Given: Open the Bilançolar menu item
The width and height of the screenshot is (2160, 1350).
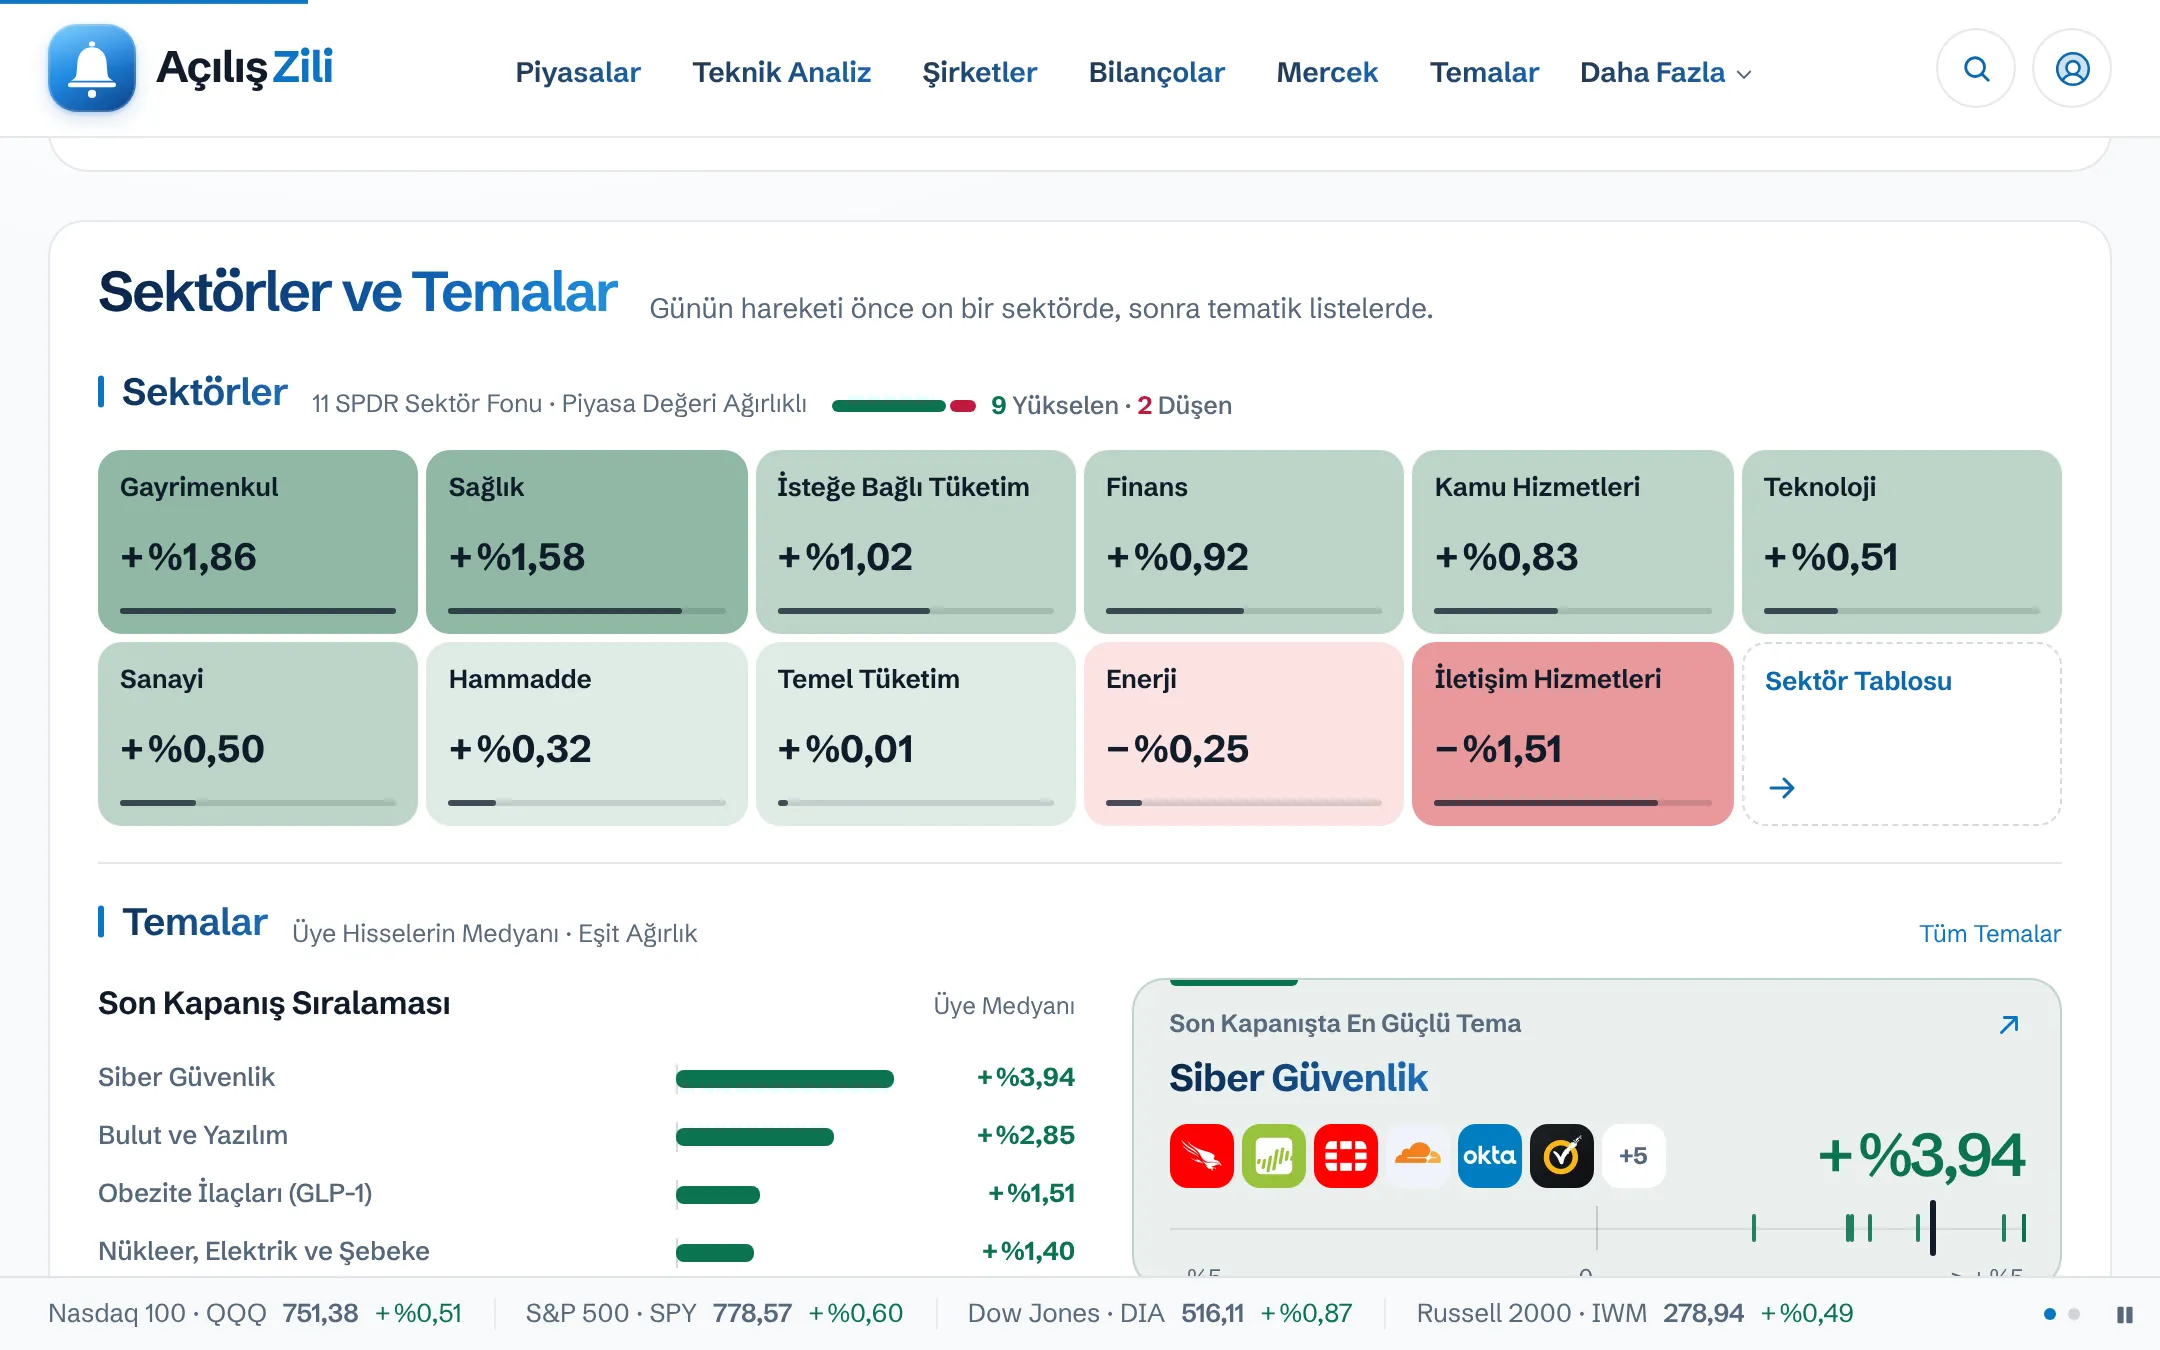Looking at the screenshot, I should point(1156,72).
